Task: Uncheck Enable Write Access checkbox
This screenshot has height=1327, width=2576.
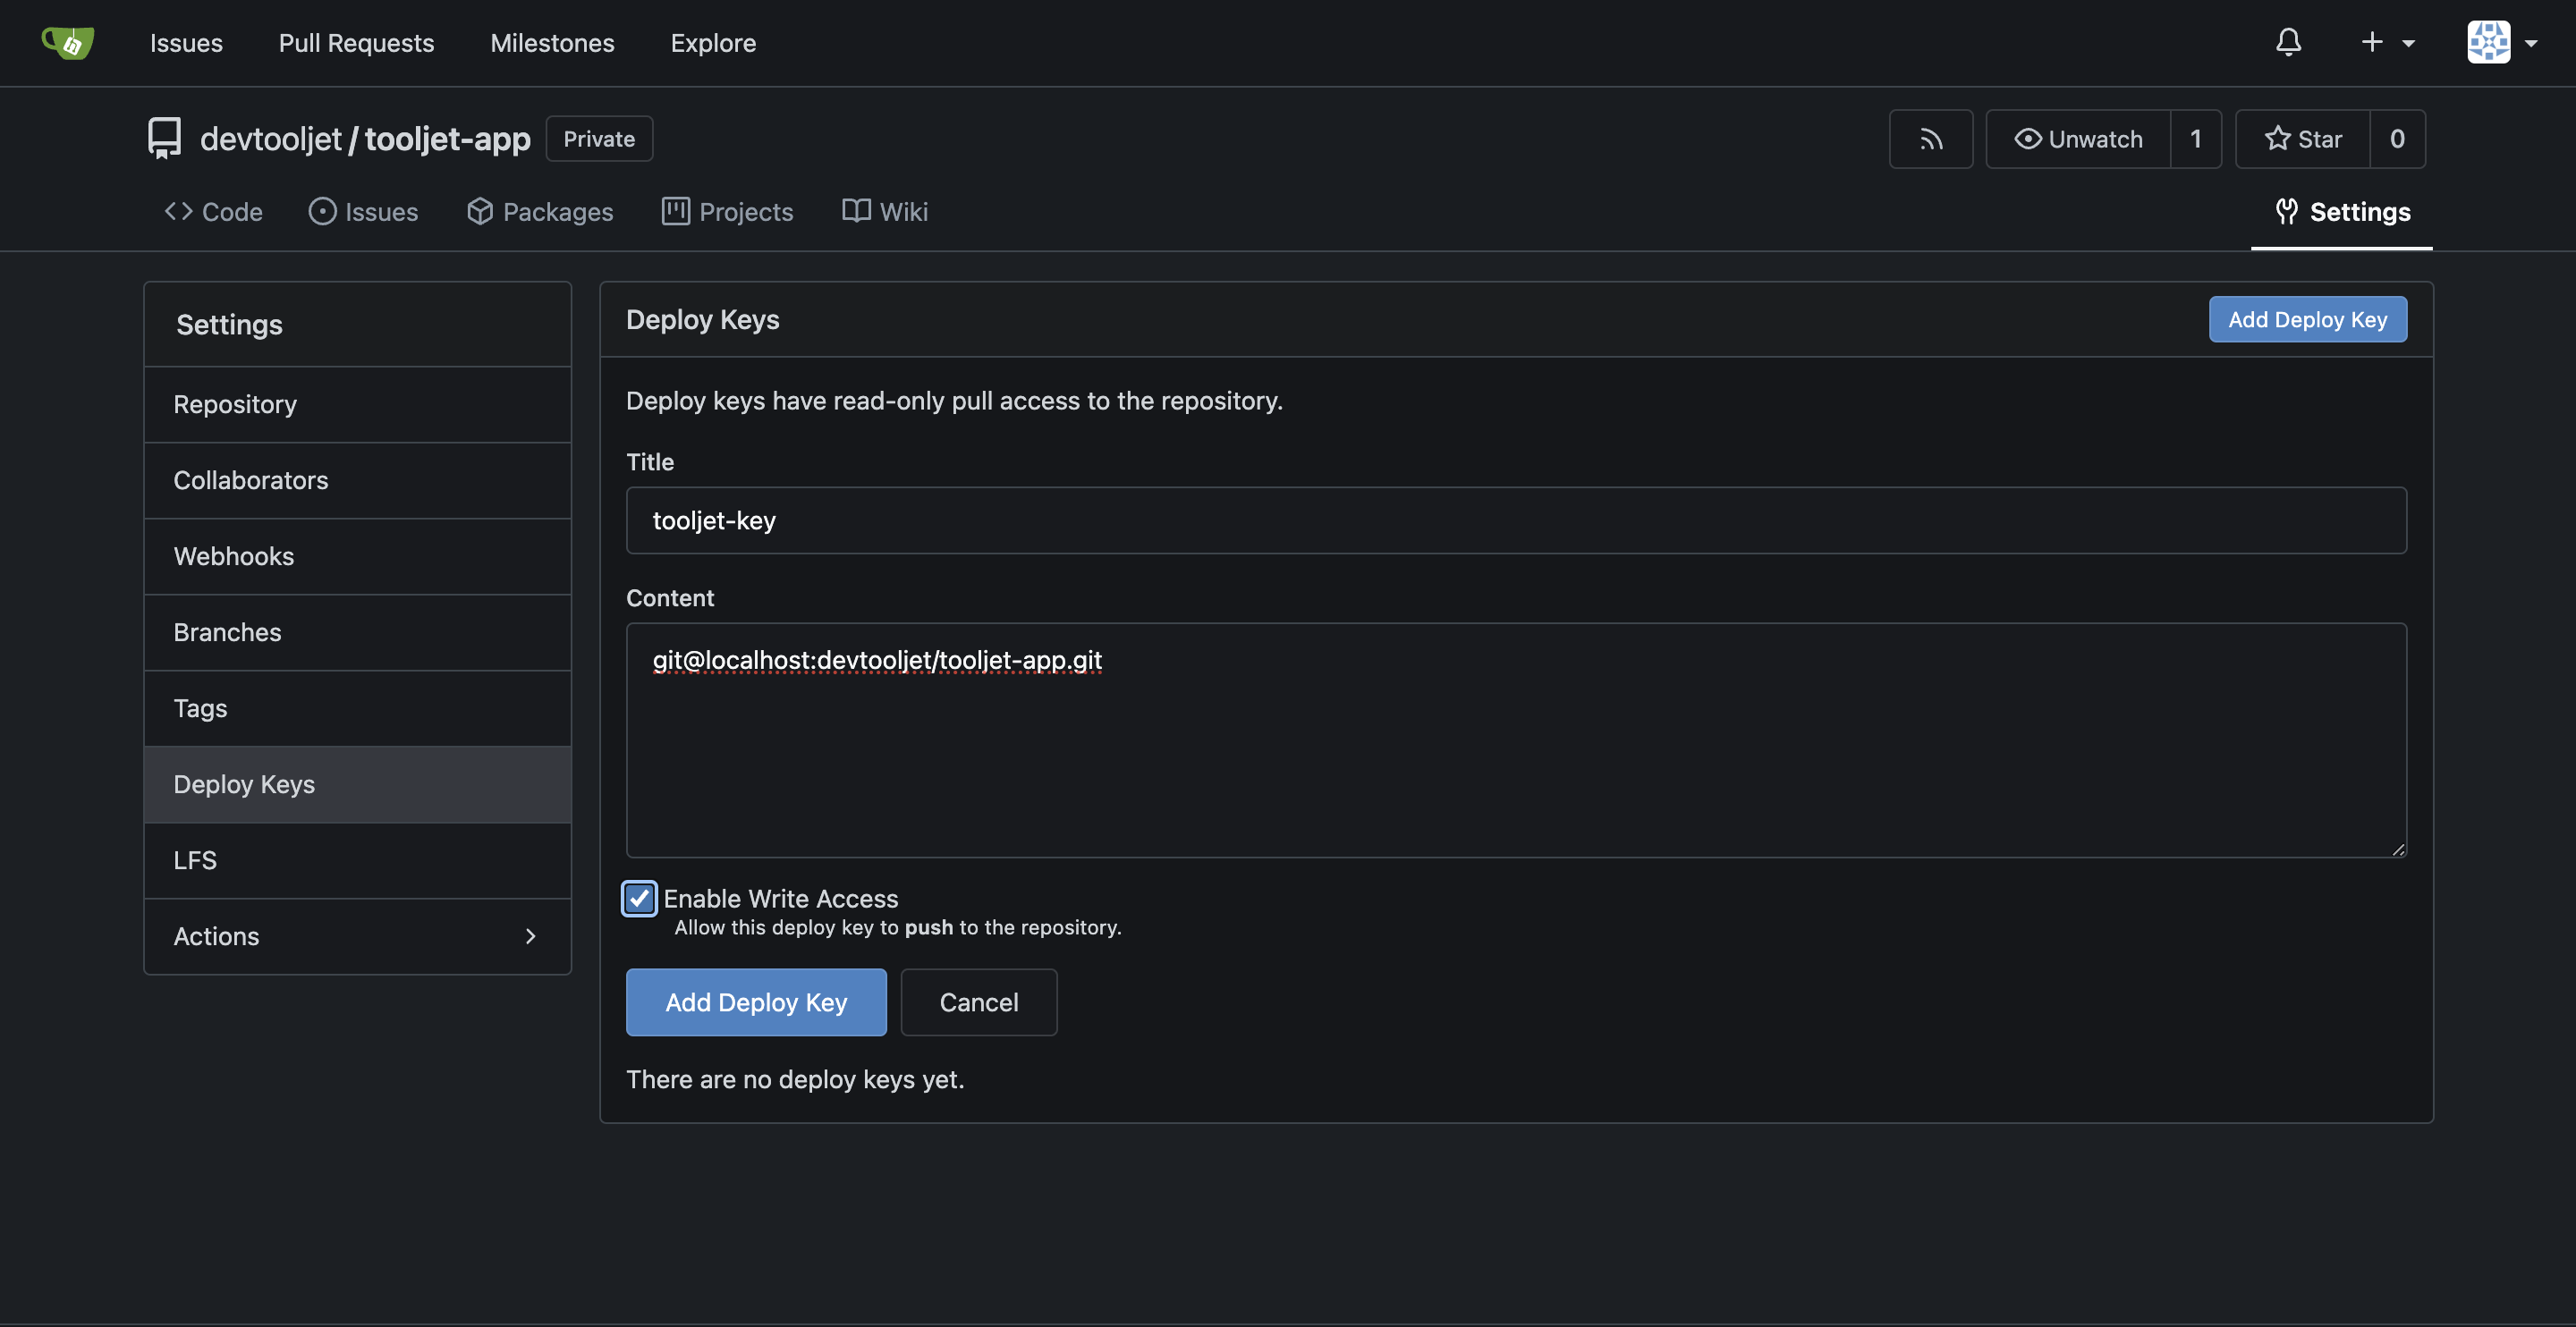Action: [x=639, y=898]
